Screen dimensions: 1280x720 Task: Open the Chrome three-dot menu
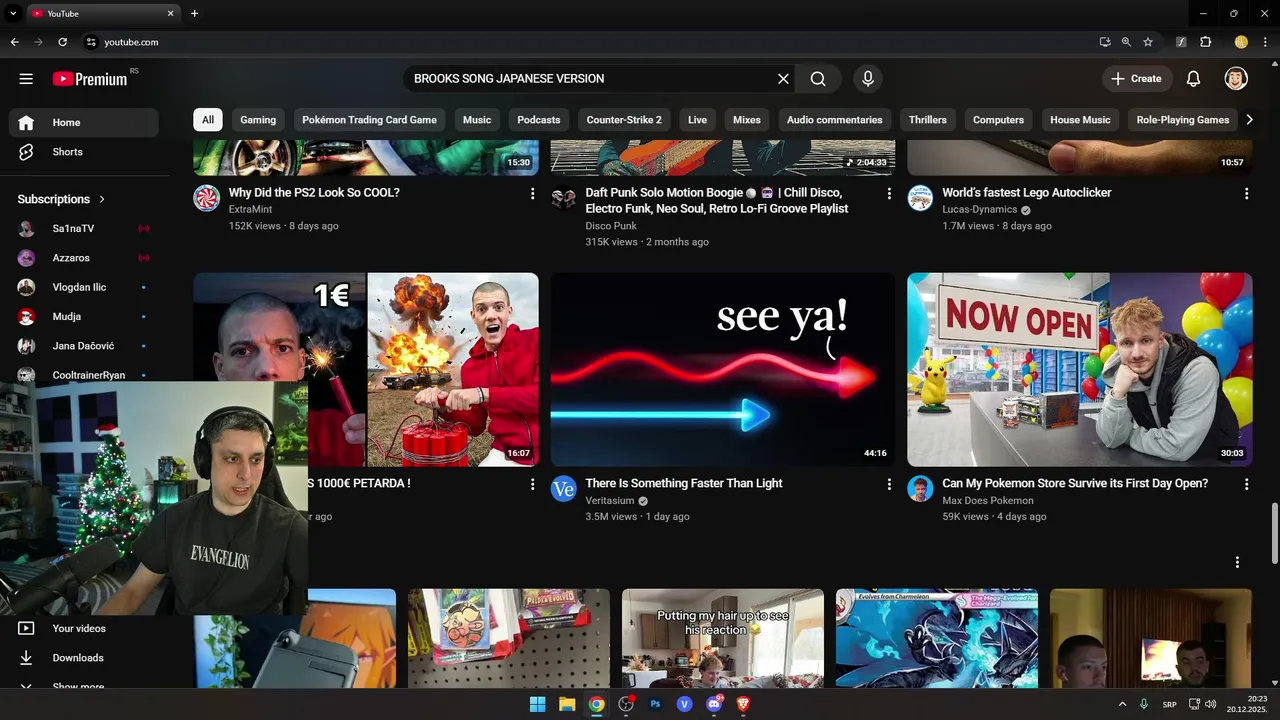click(x=1265, y=42)
